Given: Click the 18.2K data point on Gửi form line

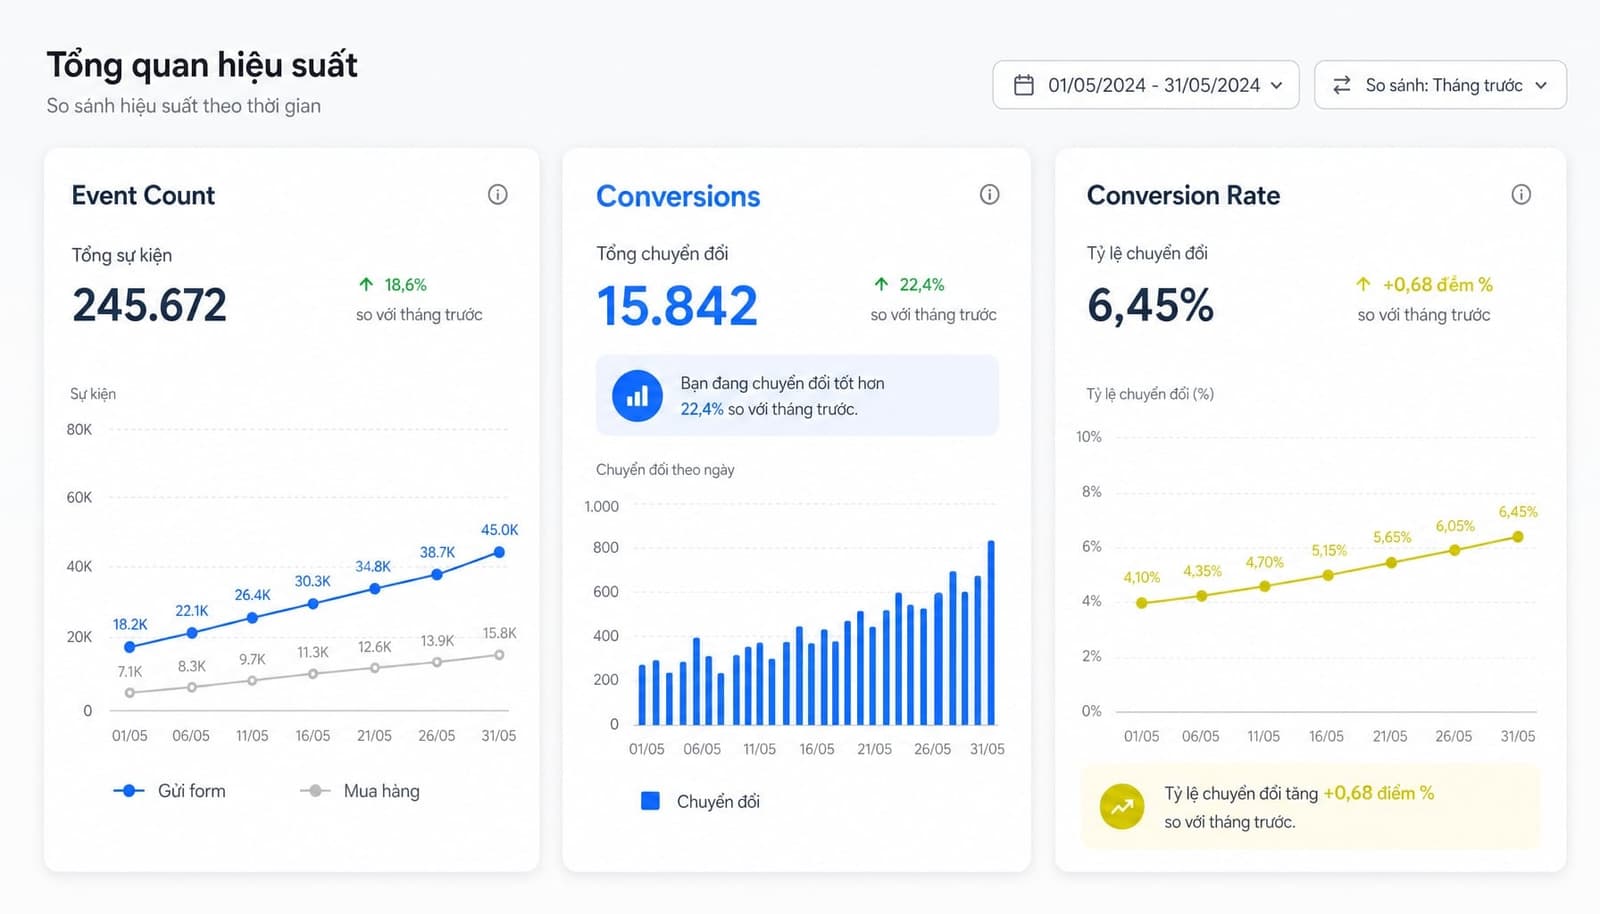Looking at the screenshot, I should click(x=129, y=647).
